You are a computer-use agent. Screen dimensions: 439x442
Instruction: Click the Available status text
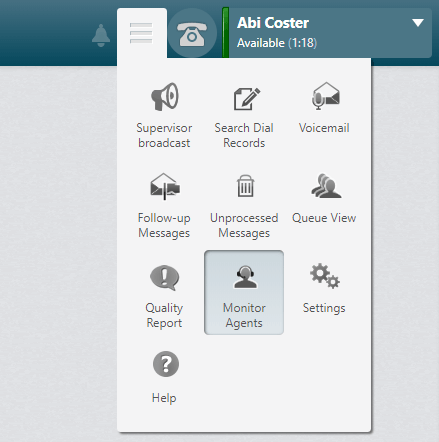pyautogui.click(x=261, y=43)
